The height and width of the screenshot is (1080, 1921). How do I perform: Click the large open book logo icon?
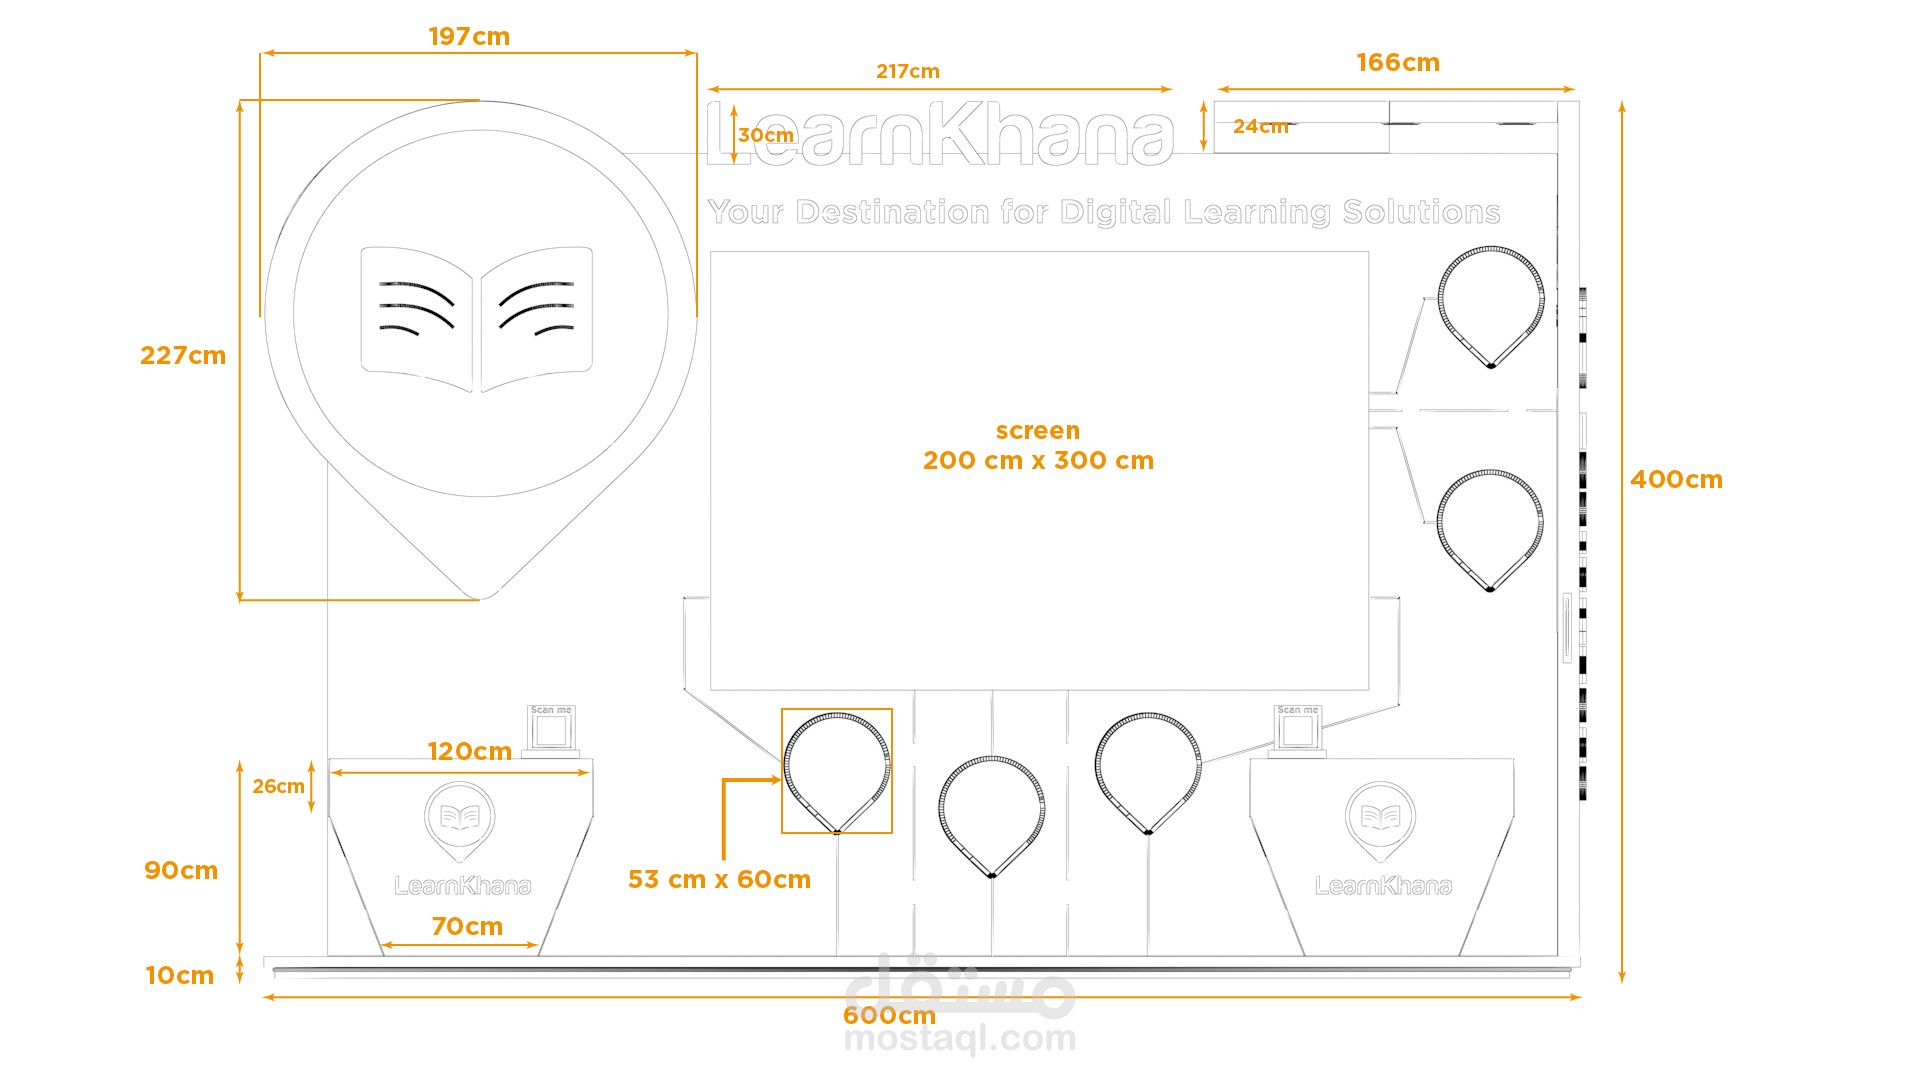[476, 318]
